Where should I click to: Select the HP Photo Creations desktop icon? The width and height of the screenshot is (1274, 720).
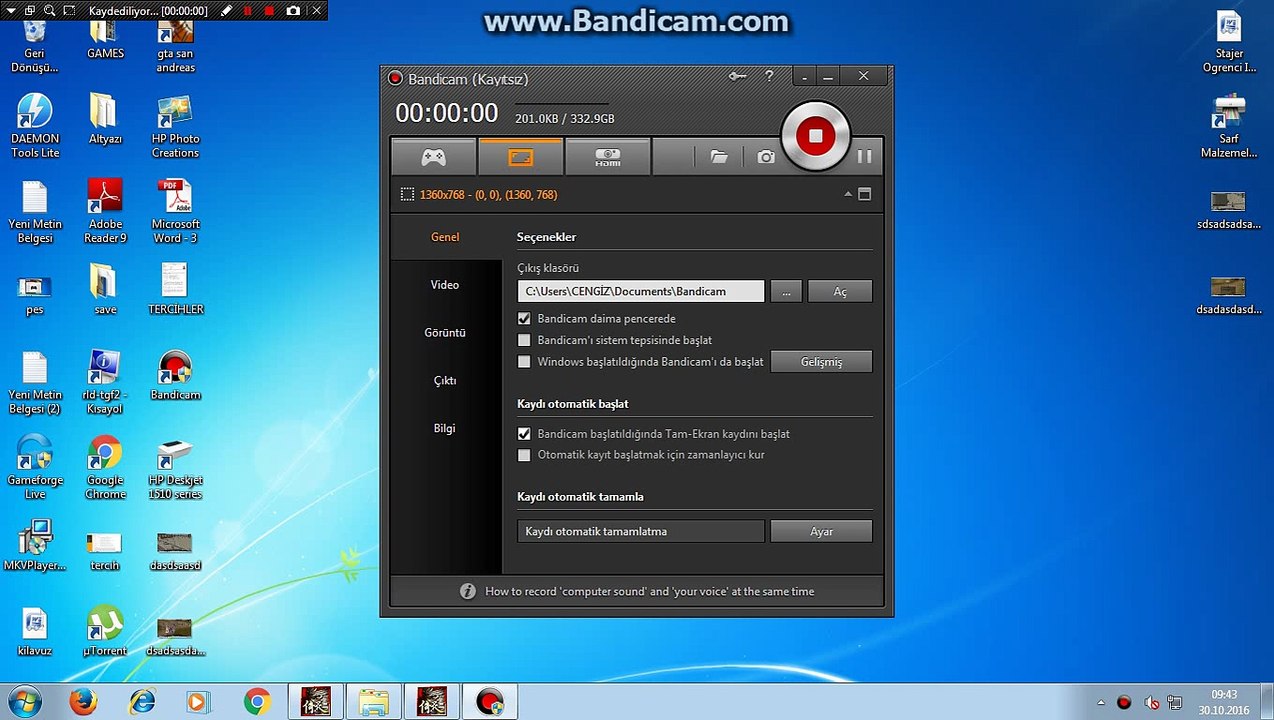(x=176, y=126)
